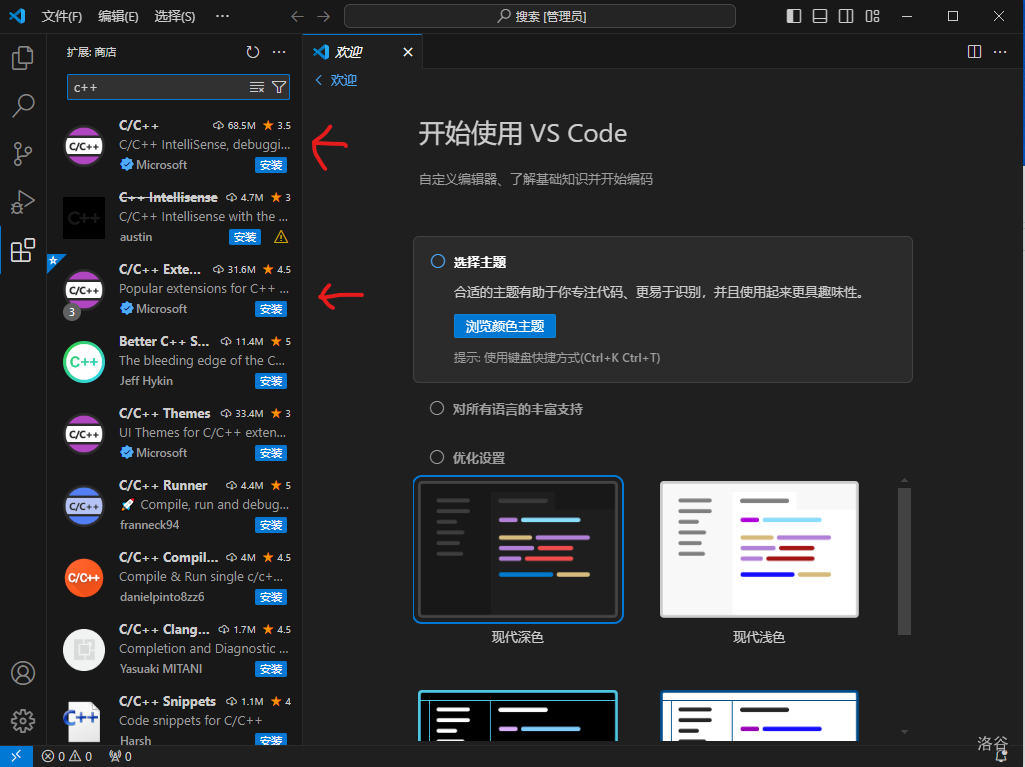Screen dimensions: 1025x767
Task: Choose the light high contrast theme preview
Action: tap(759, 715)
